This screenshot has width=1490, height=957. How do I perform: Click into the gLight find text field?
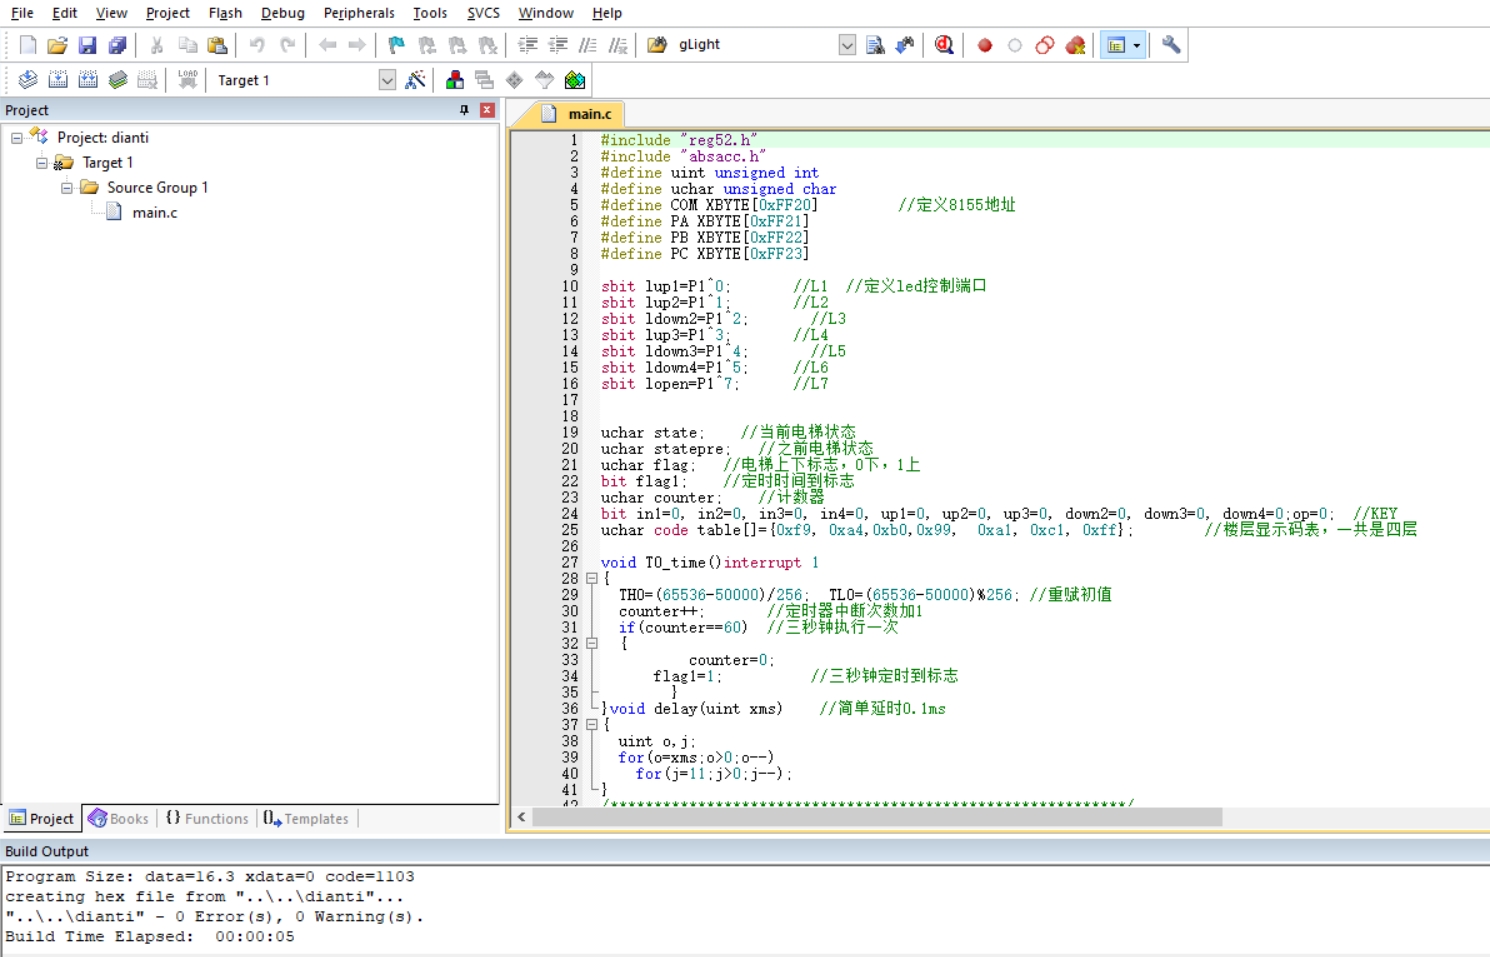[x=756, y=45]
